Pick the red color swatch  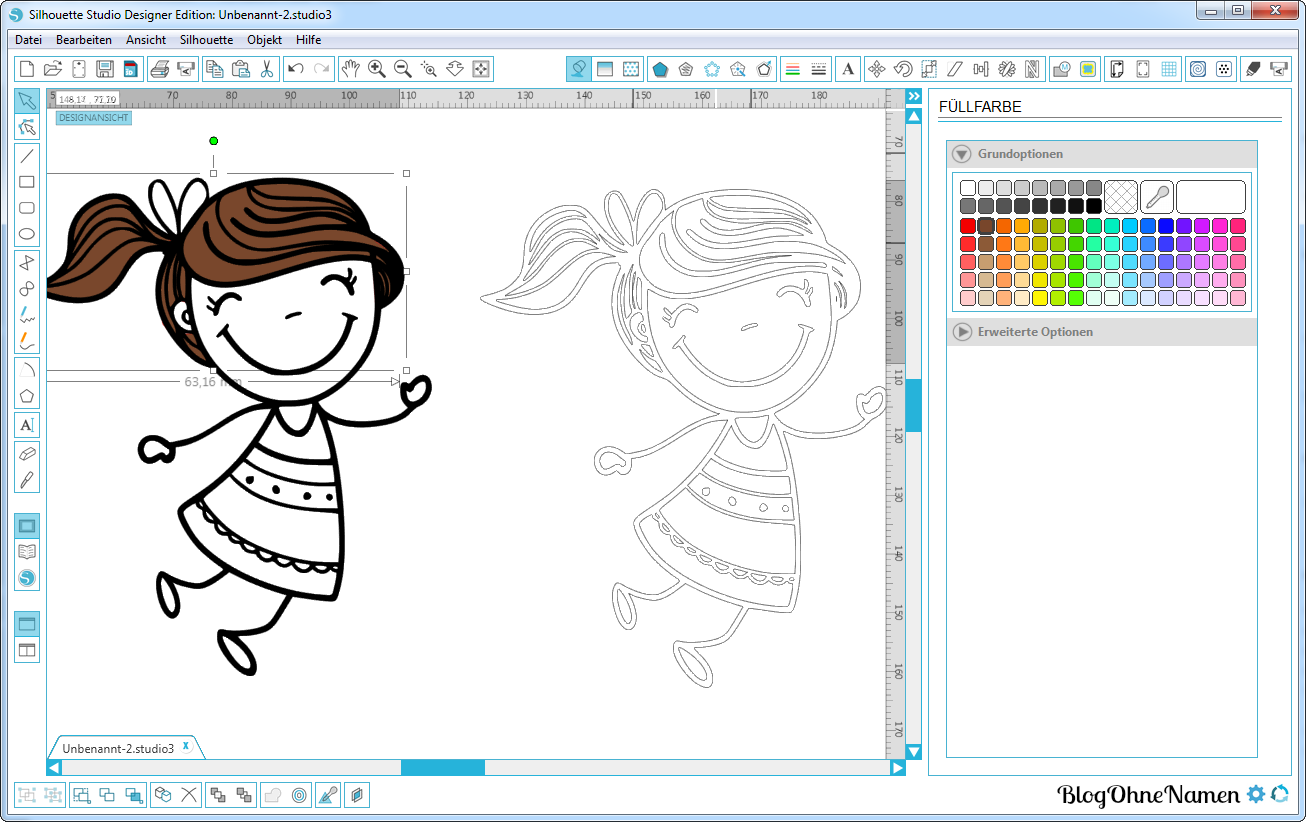coord(967,226)
